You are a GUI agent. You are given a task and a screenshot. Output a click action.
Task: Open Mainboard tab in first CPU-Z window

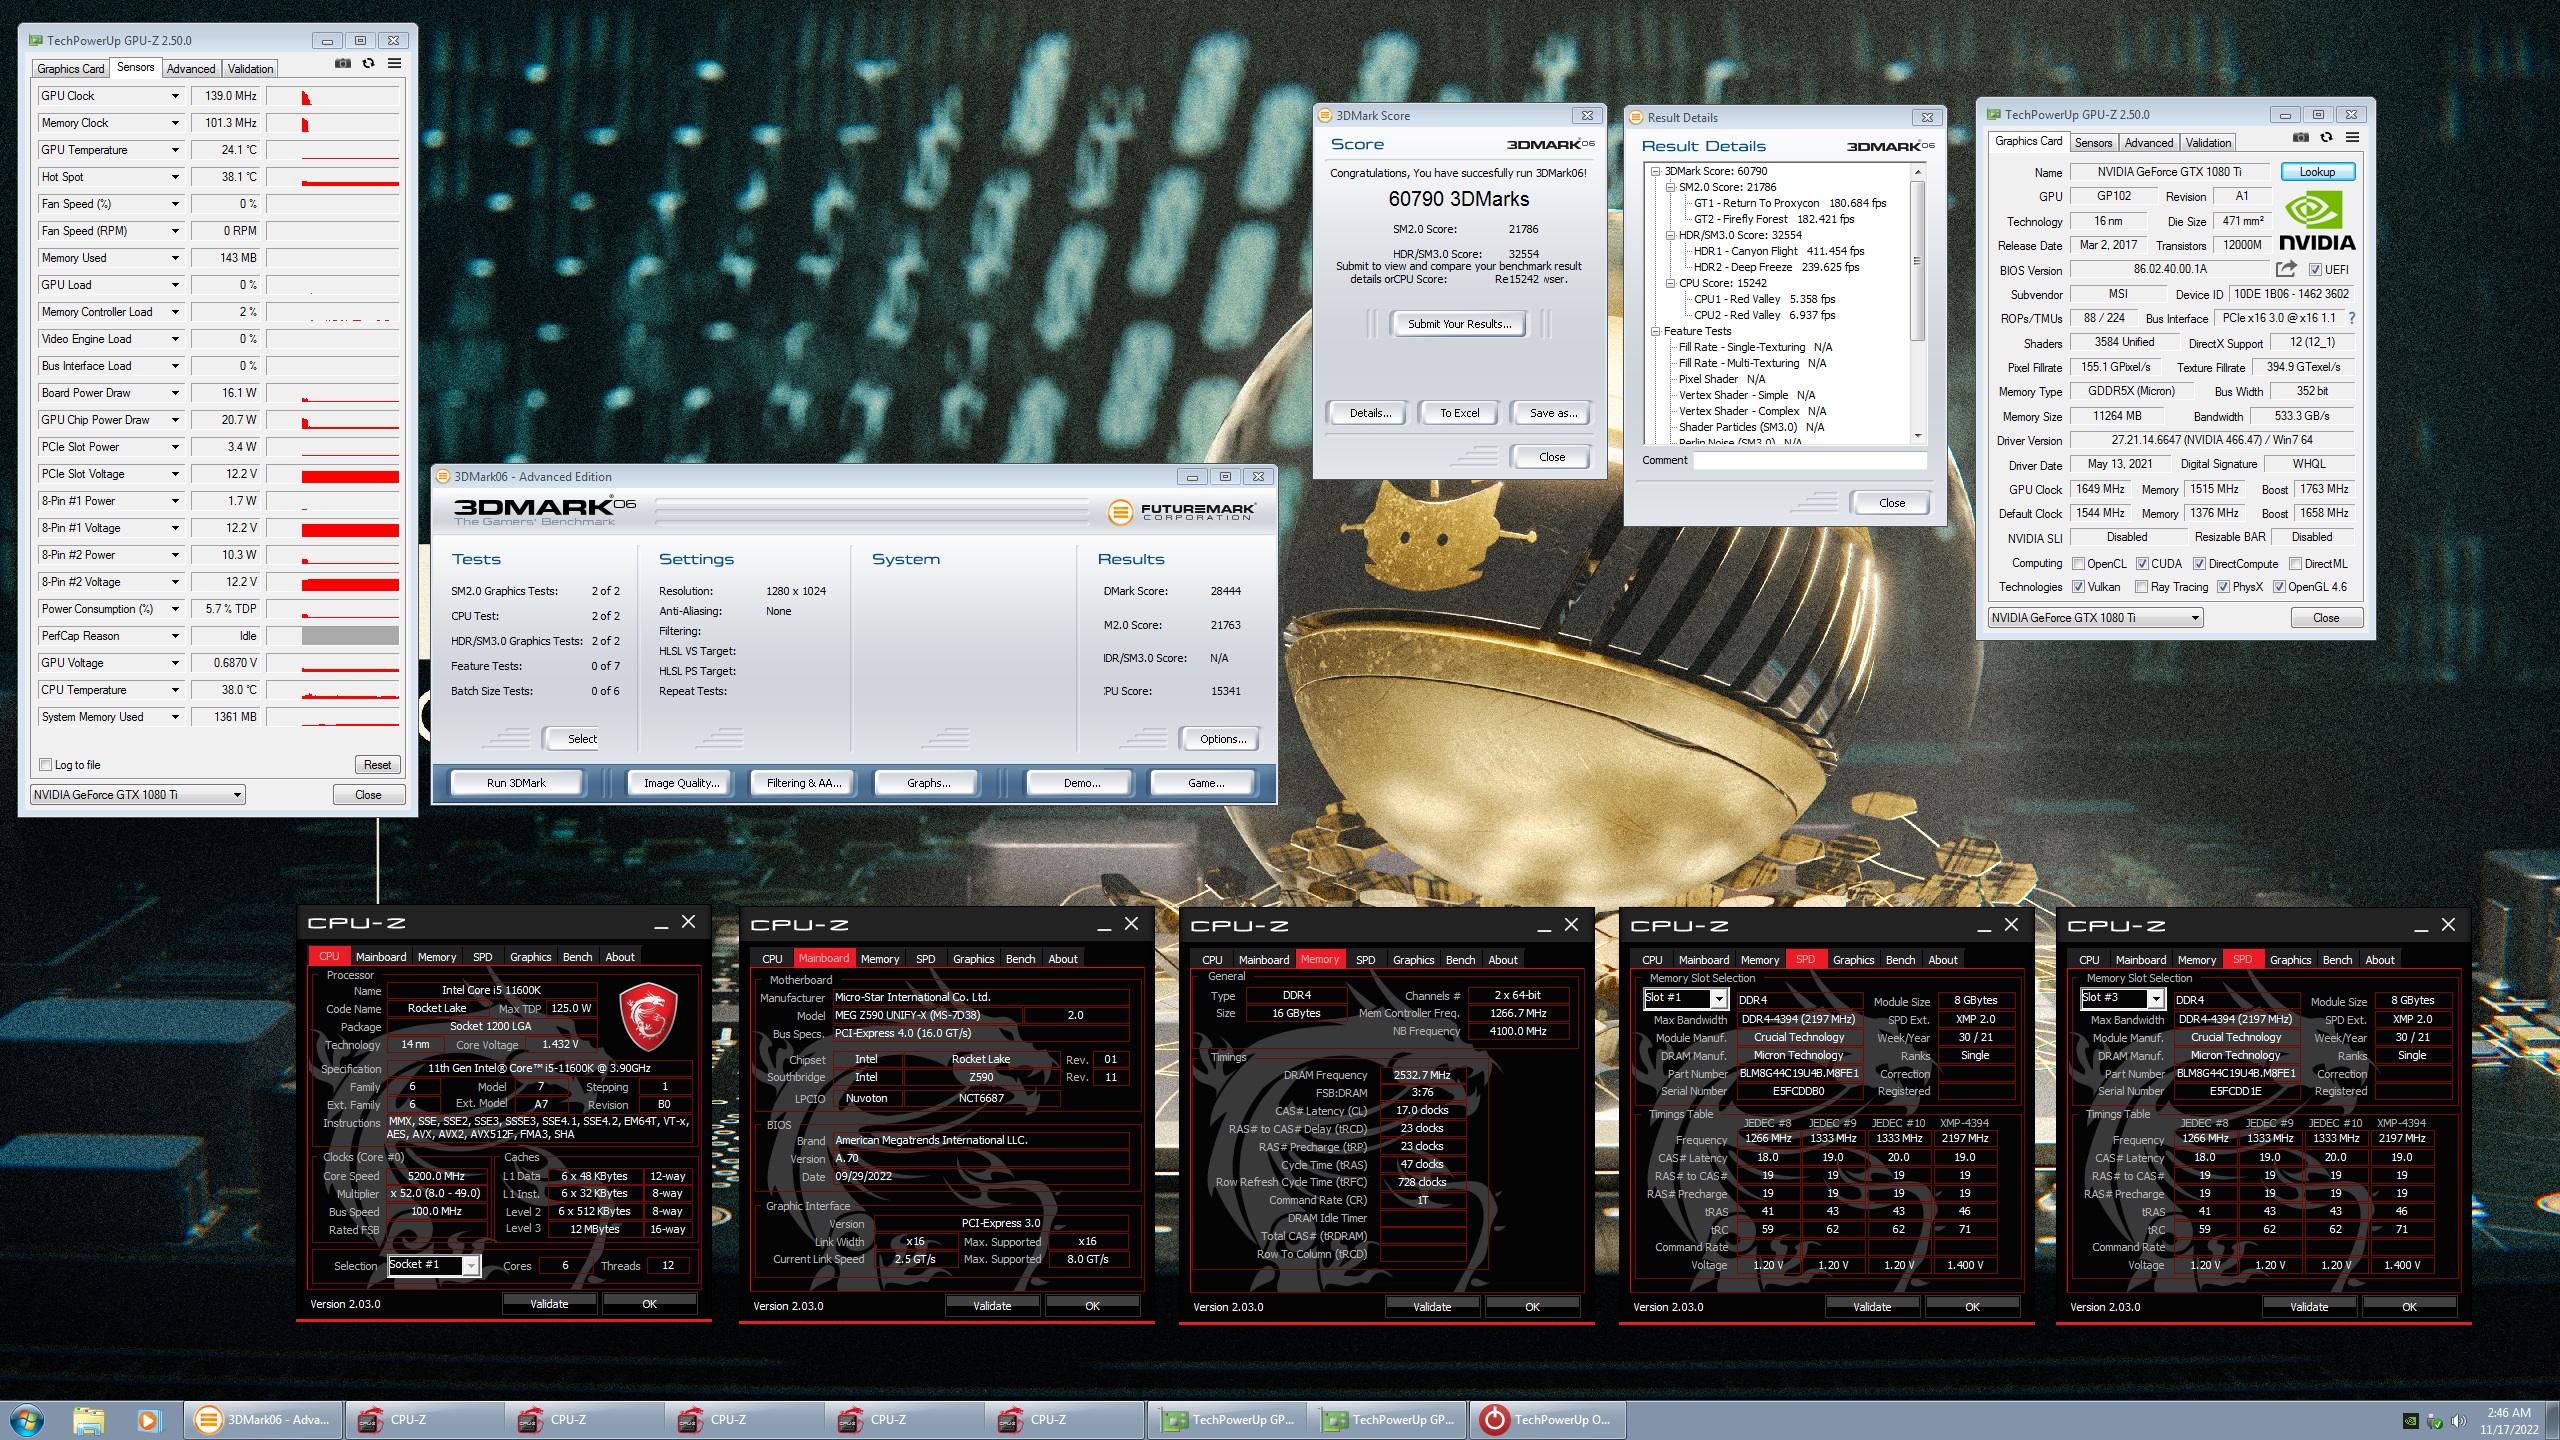point(381,957)
